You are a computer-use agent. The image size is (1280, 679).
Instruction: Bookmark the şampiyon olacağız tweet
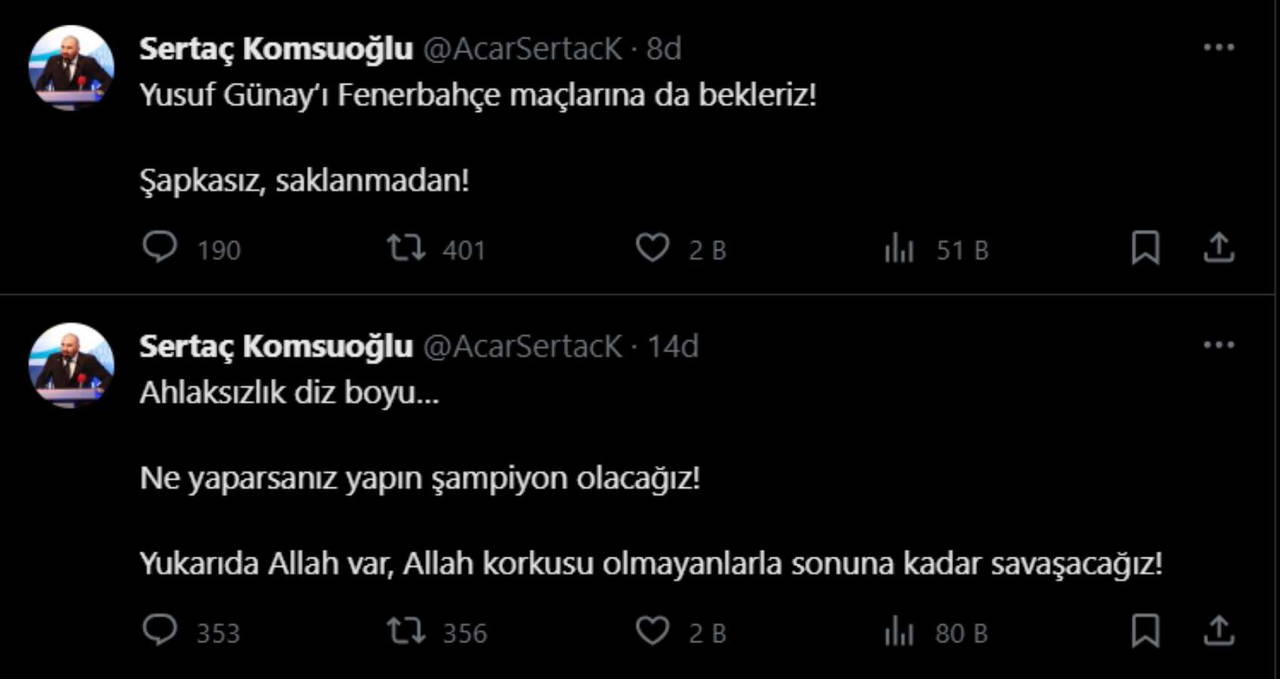1145,631
